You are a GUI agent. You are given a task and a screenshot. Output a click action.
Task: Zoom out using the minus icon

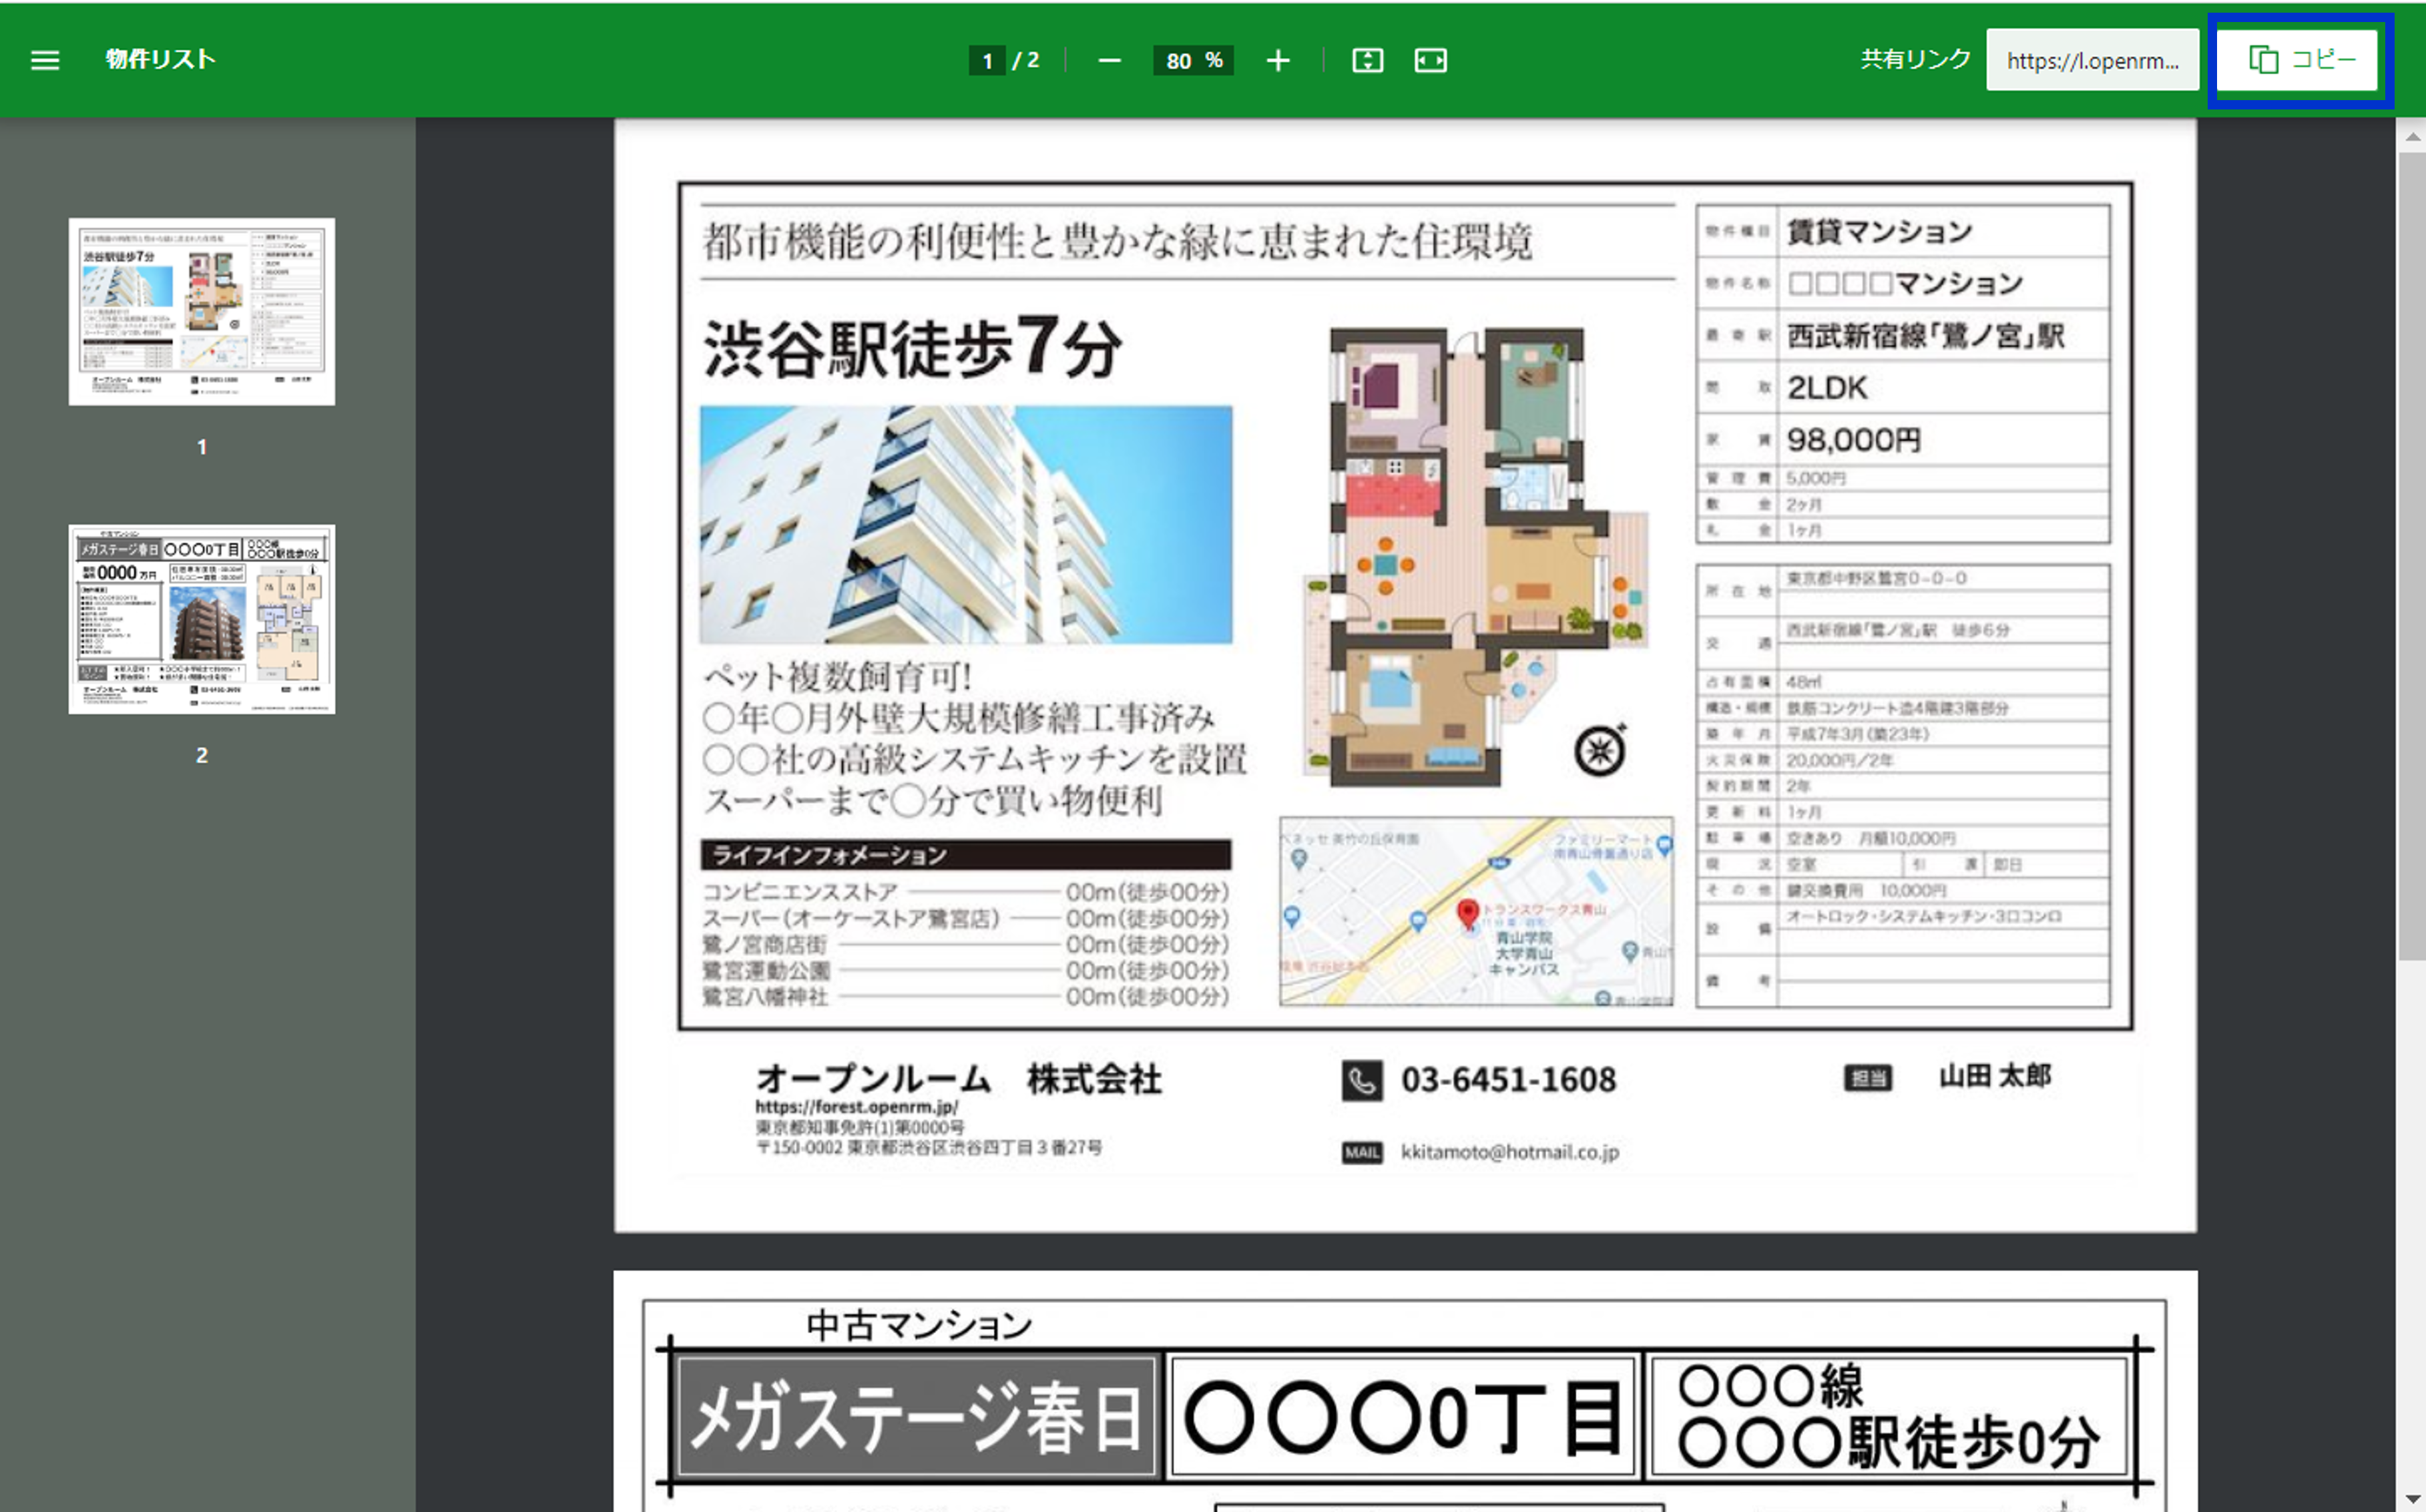click(1110, 60)
